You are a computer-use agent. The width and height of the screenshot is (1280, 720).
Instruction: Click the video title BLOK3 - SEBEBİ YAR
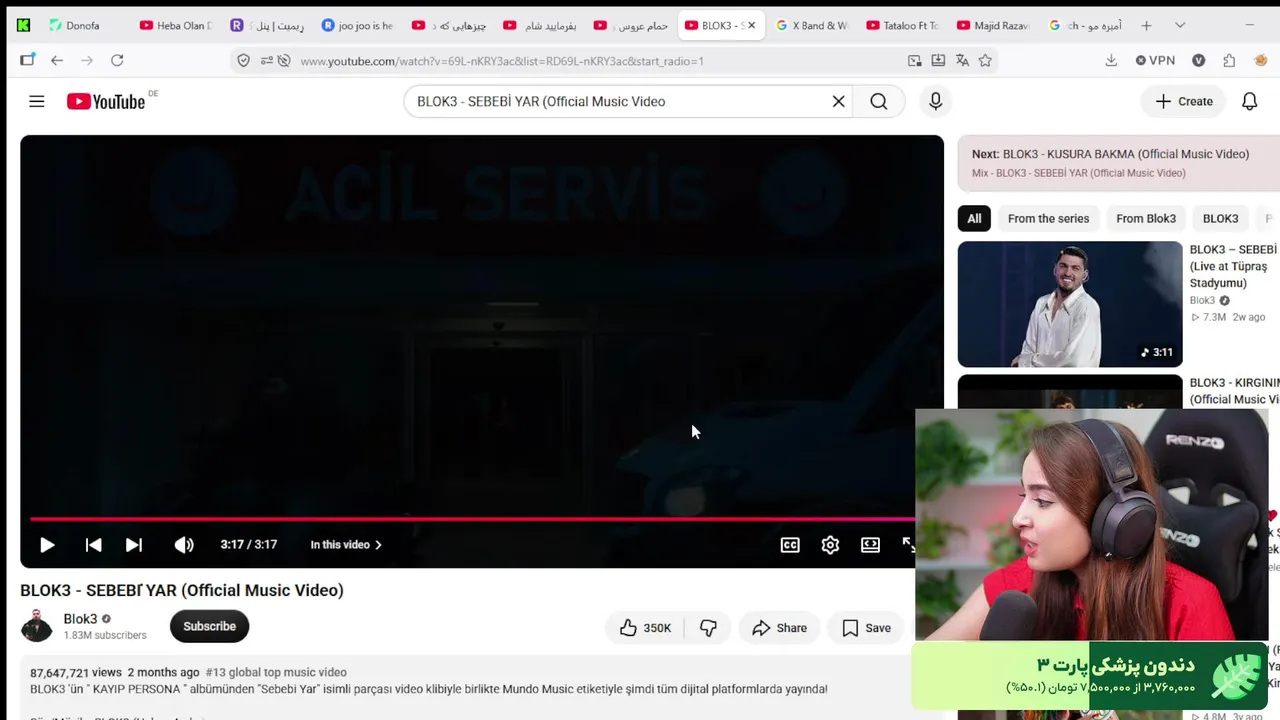click(x=182, y=590)
